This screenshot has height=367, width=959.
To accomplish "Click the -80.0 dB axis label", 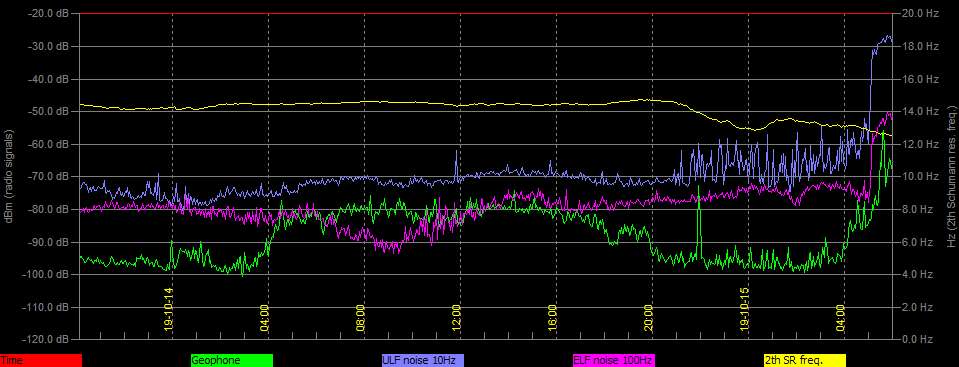I will click(x=48, y=209).
